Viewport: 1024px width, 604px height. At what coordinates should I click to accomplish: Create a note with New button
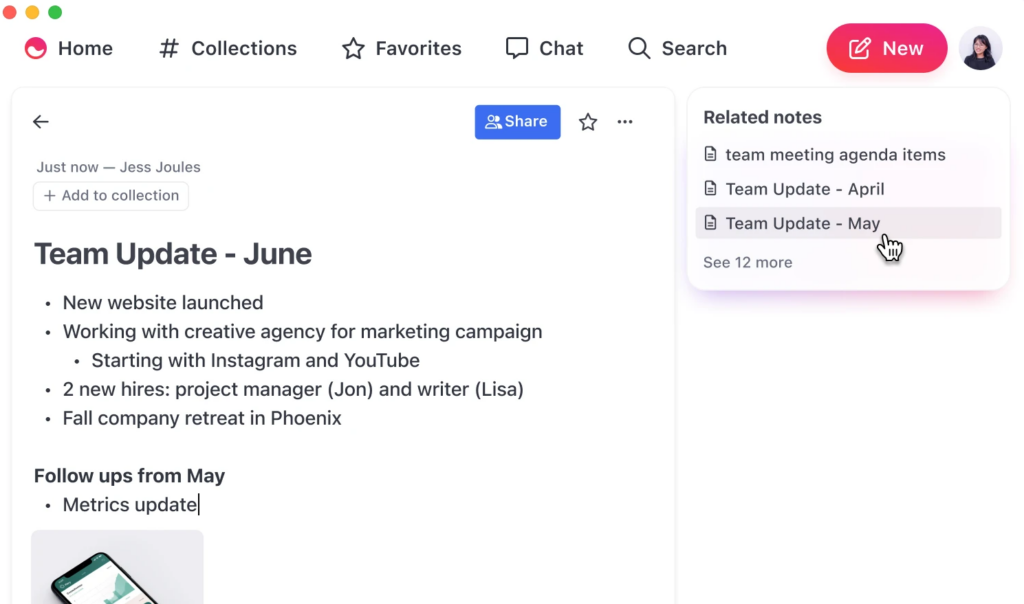coord(886,48)
